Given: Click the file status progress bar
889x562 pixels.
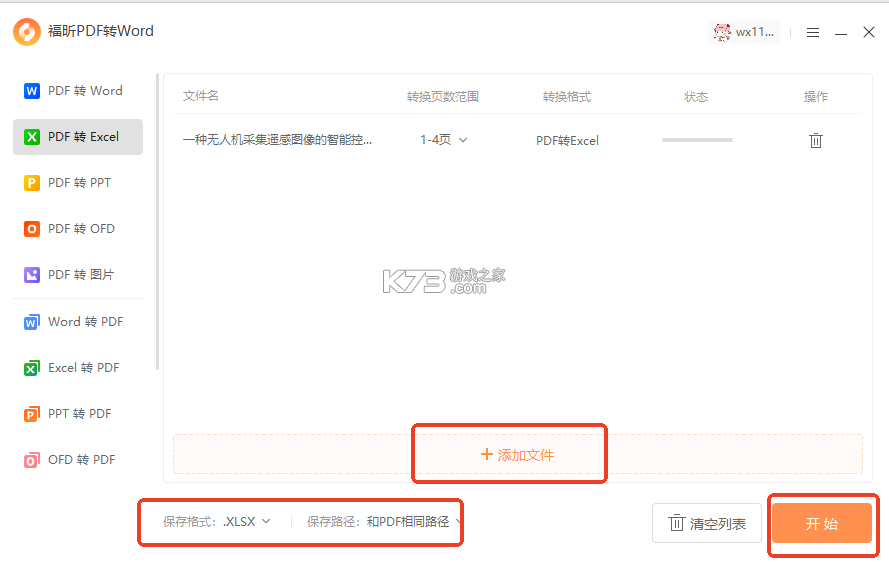Looking at the screenshot, I should tap(697, 140).
